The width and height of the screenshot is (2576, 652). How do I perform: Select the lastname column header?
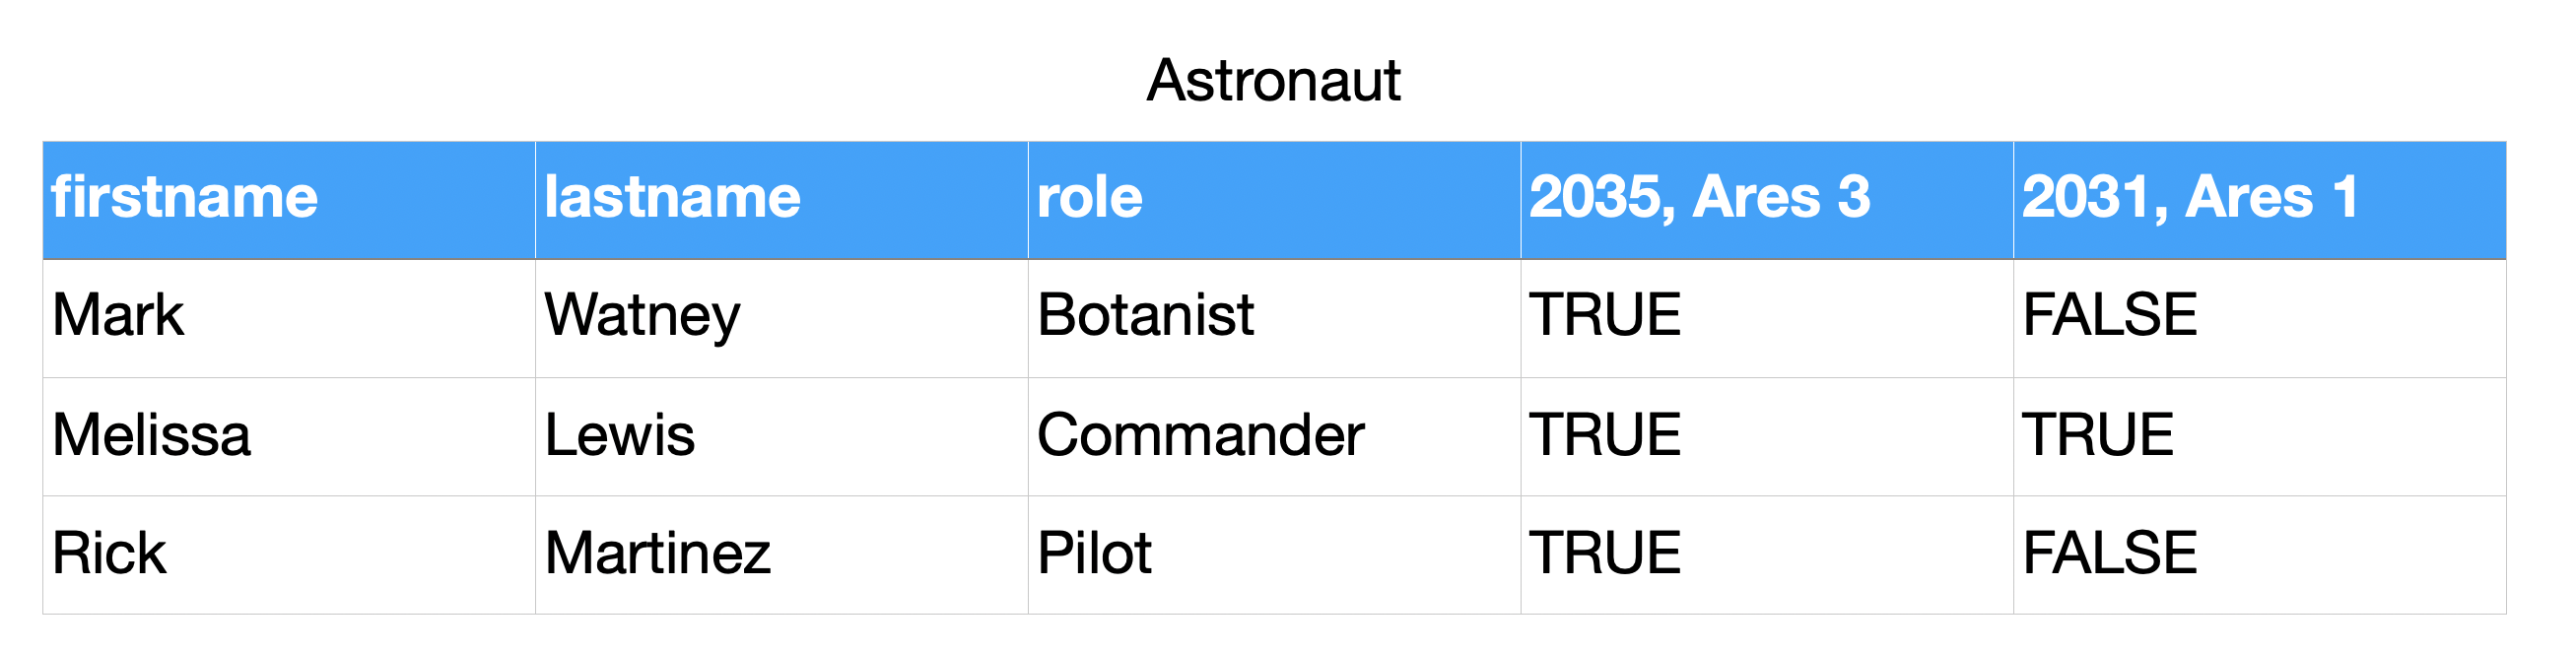coord(780,198)
